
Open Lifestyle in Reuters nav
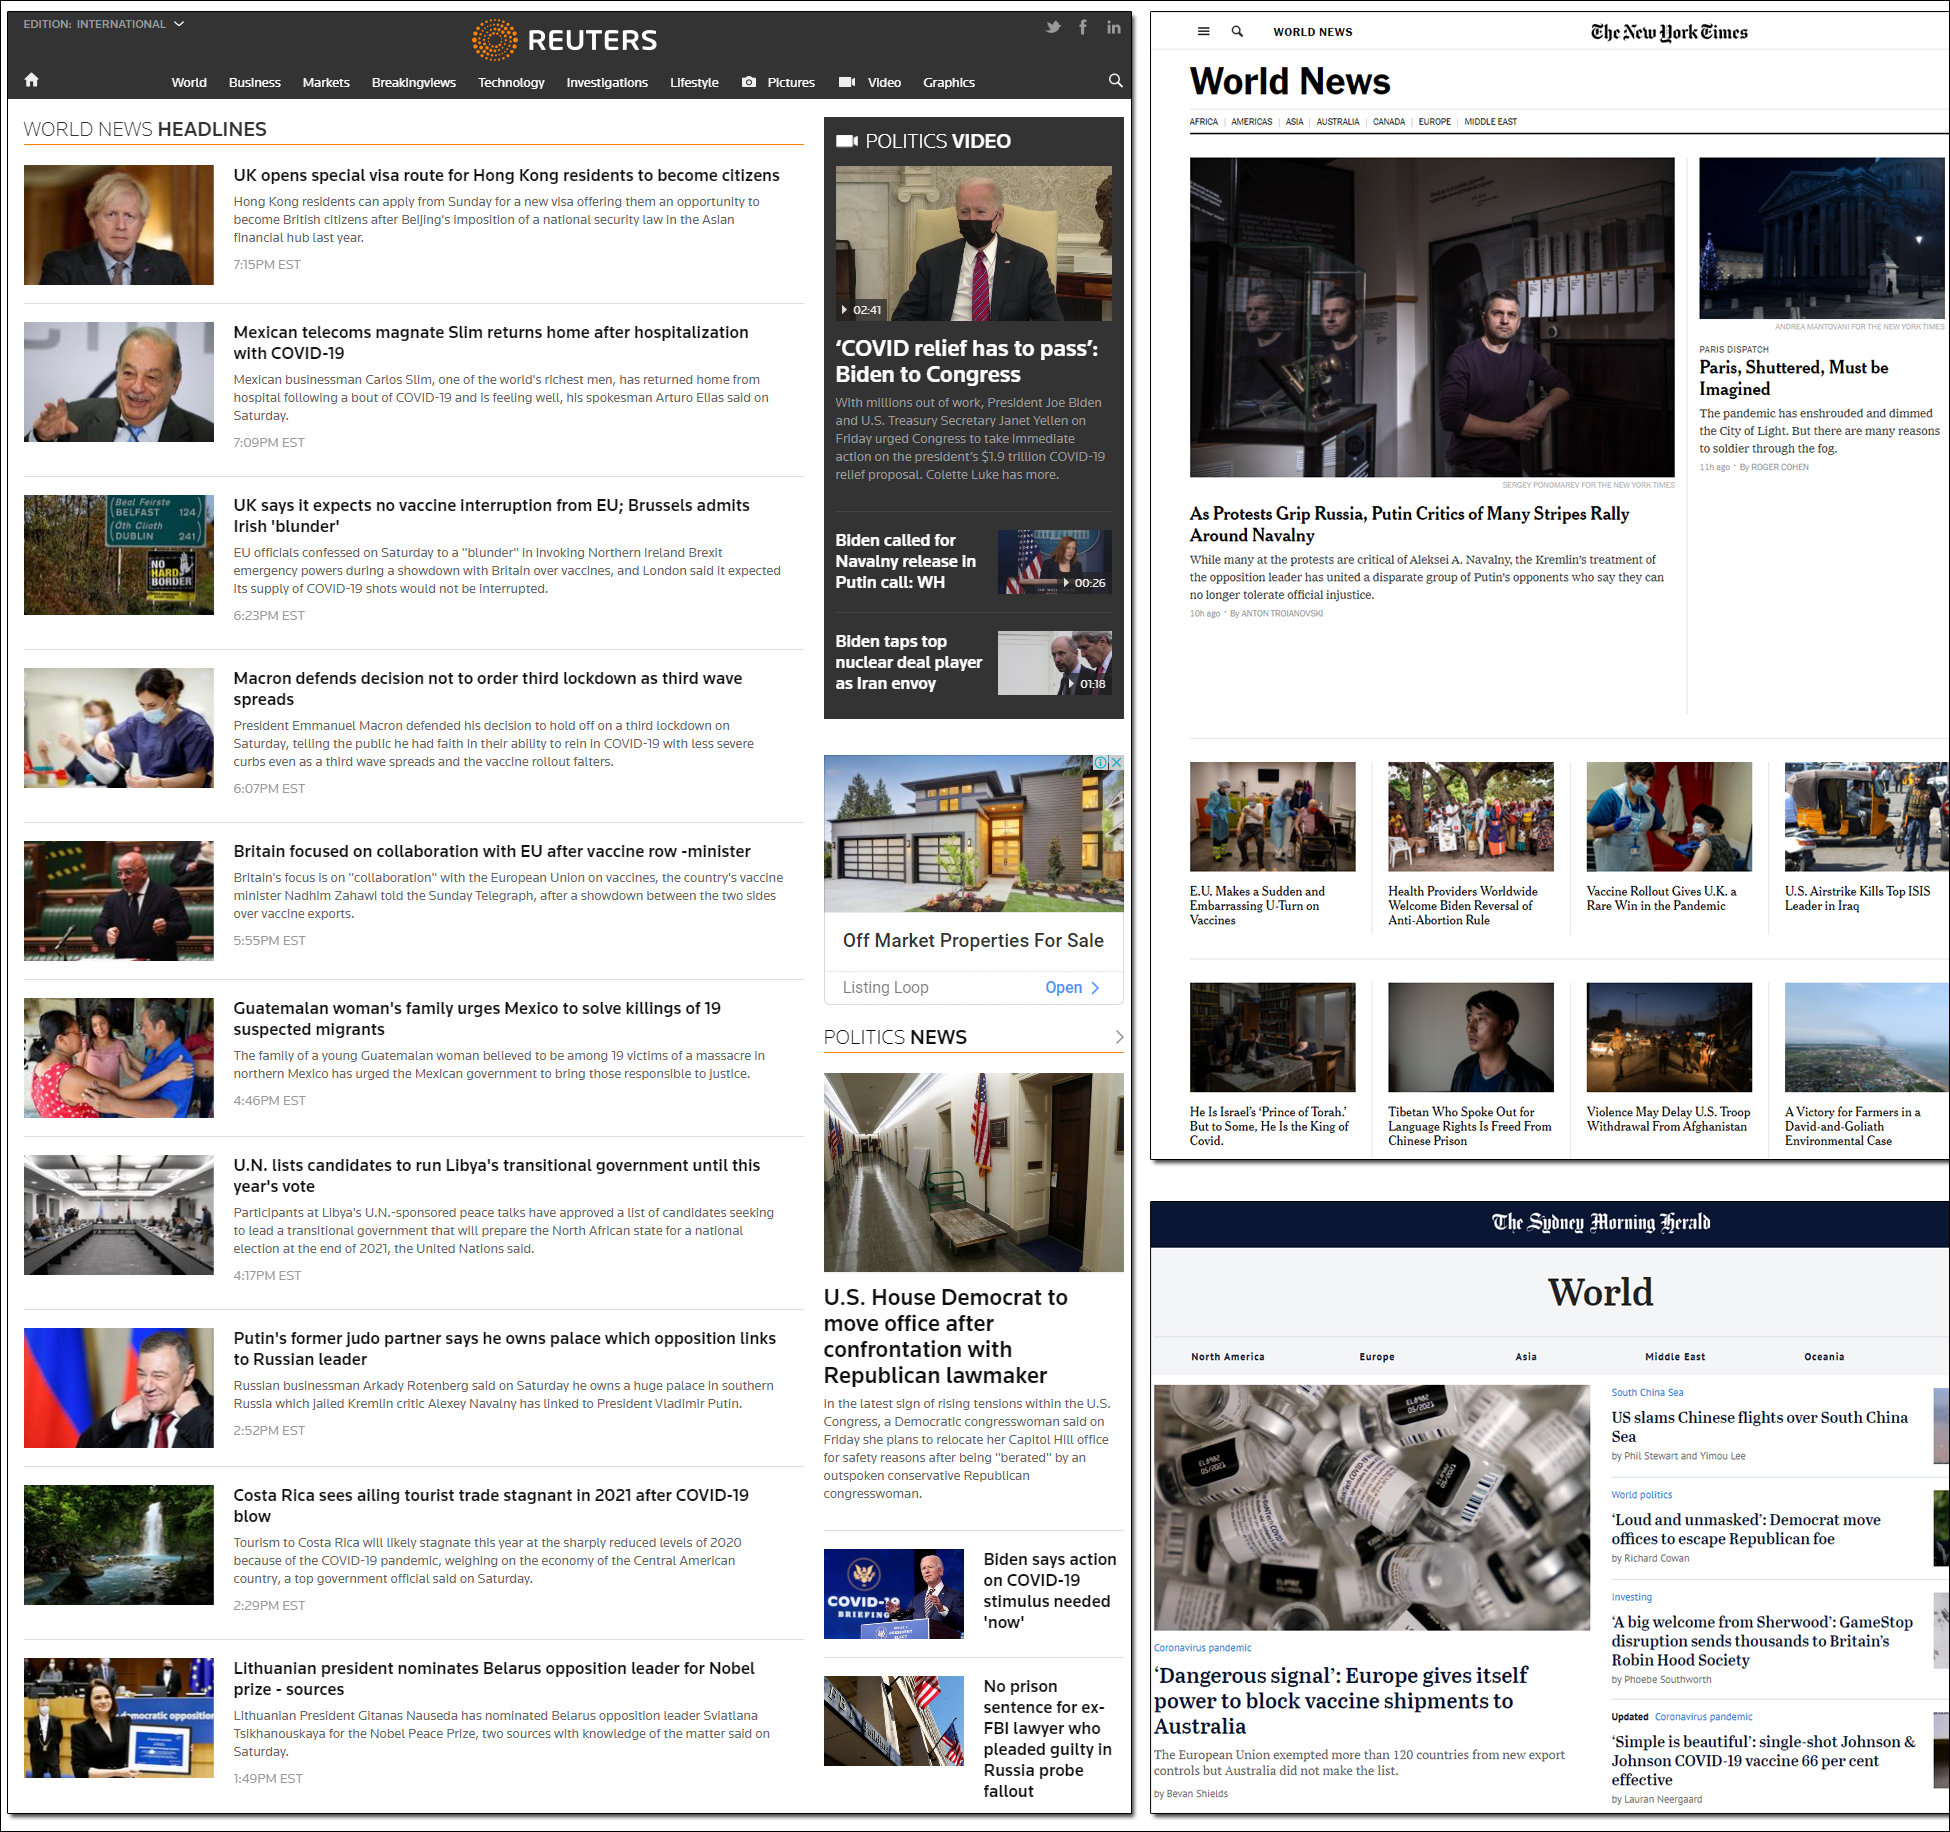pyautogui.click(x=694, y=82)
